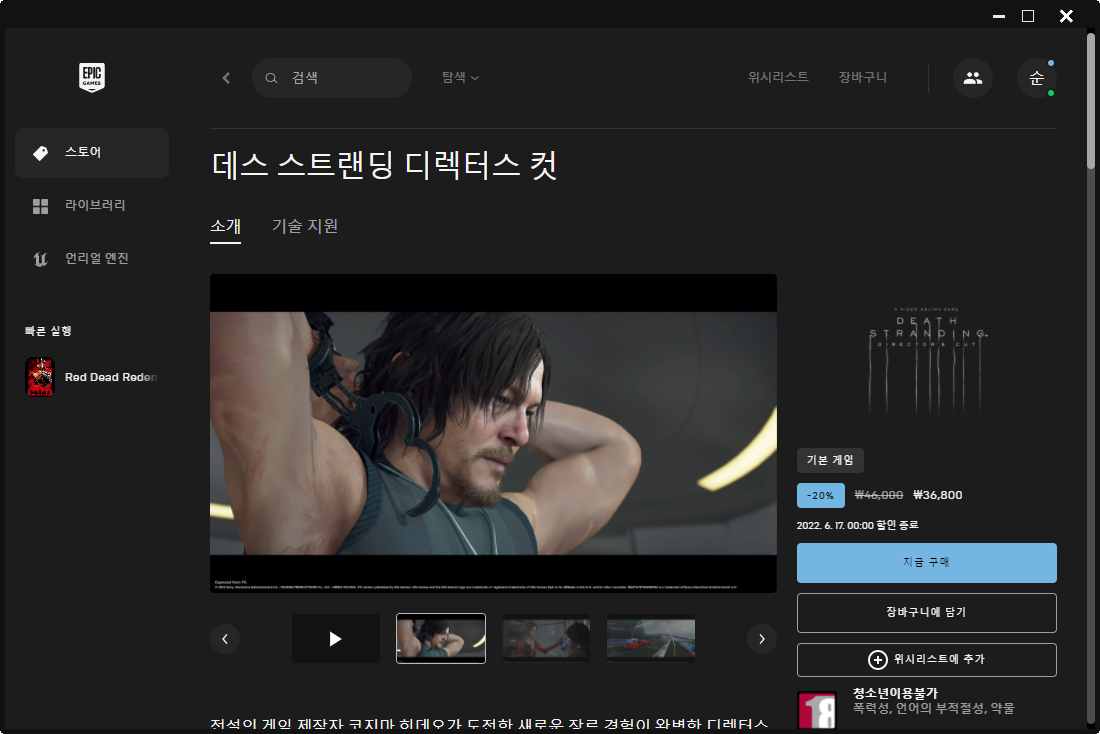Click the 18 age rating badge

(817, 711)
